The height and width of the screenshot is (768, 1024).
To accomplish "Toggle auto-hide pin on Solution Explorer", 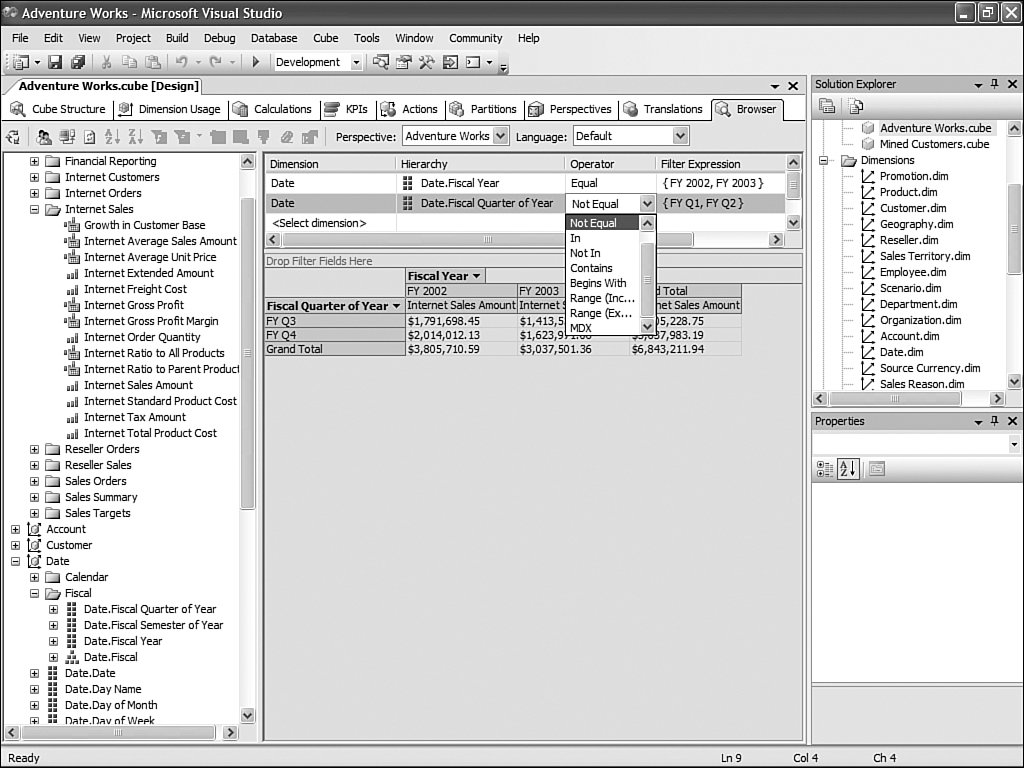I will click(x=995, y=84).
